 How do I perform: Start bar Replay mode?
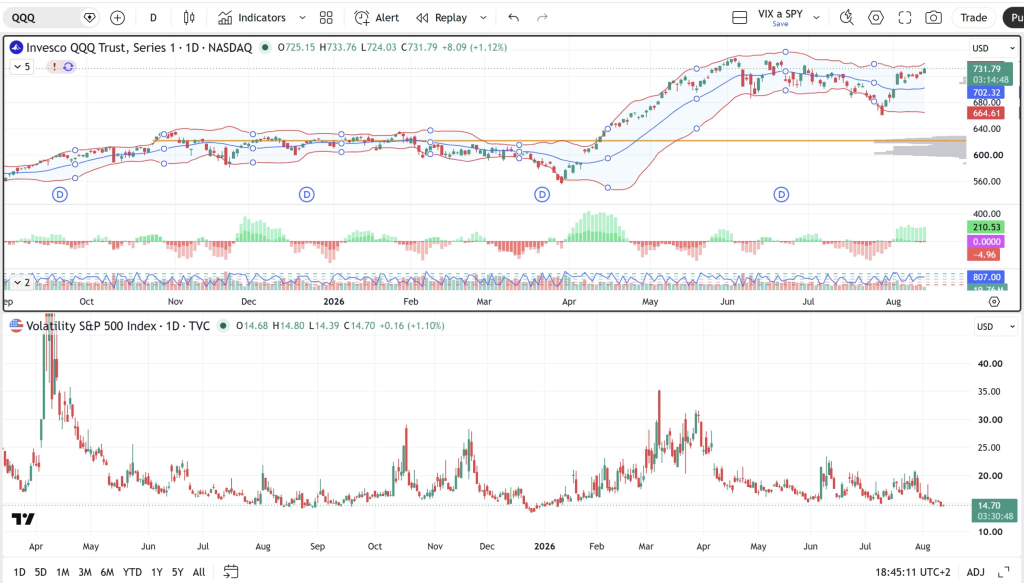tap(442, 18)
